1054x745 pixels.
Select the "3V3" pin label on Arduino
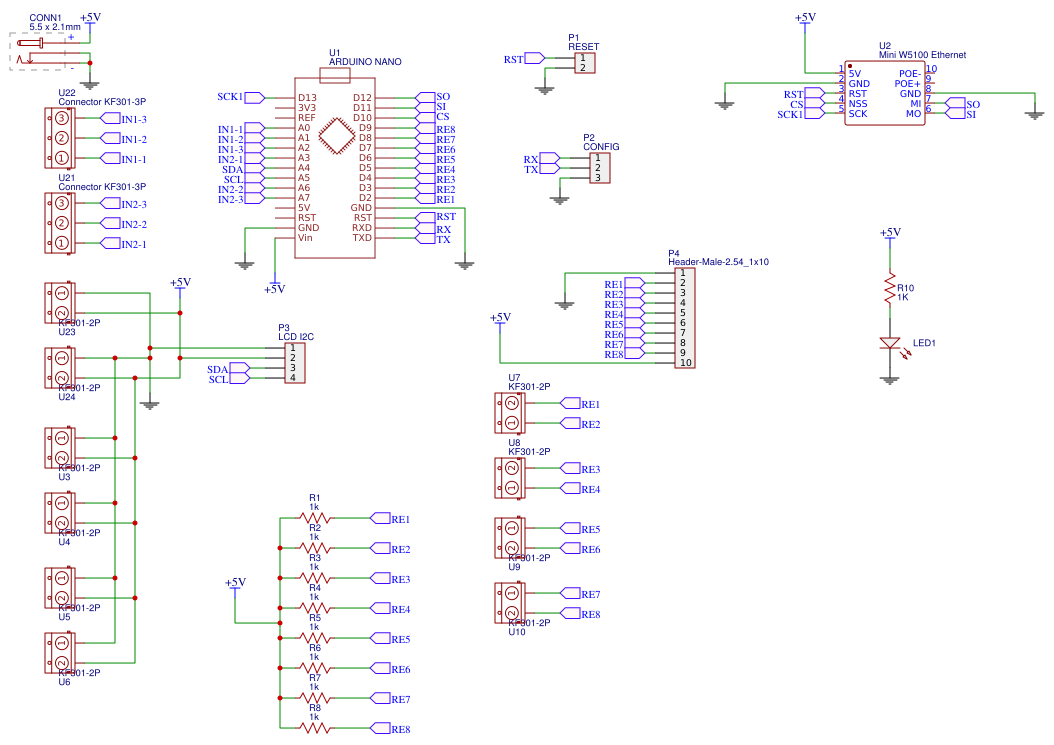[x=307, y=108]
